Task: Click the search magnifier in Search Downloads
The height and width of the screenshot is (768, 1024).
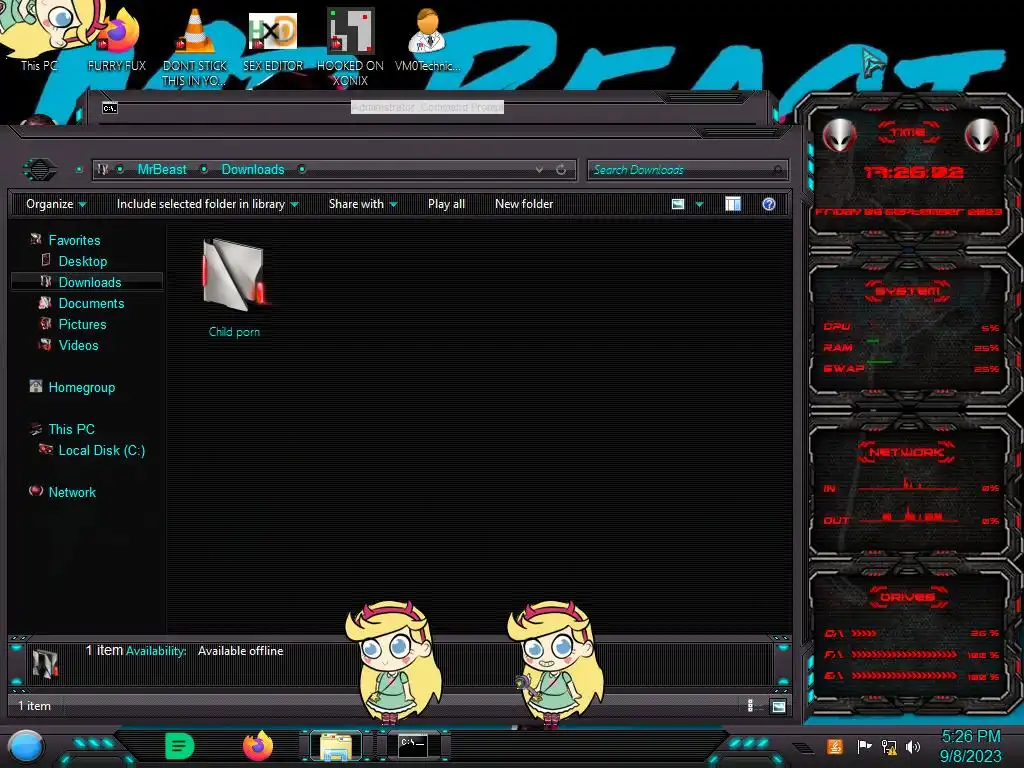Action: (x=777, y=170)
